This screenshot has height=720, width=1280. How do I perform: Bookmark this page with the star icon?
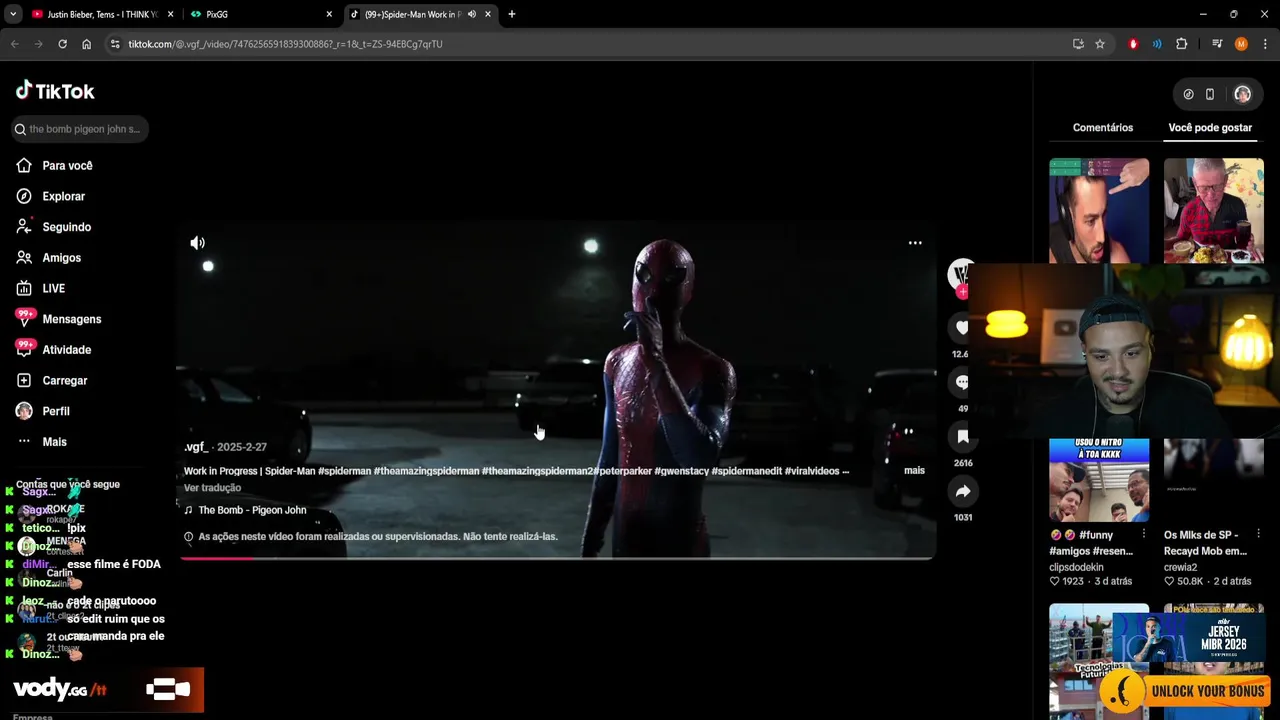pyautogui.click(x=1100, y=44)
